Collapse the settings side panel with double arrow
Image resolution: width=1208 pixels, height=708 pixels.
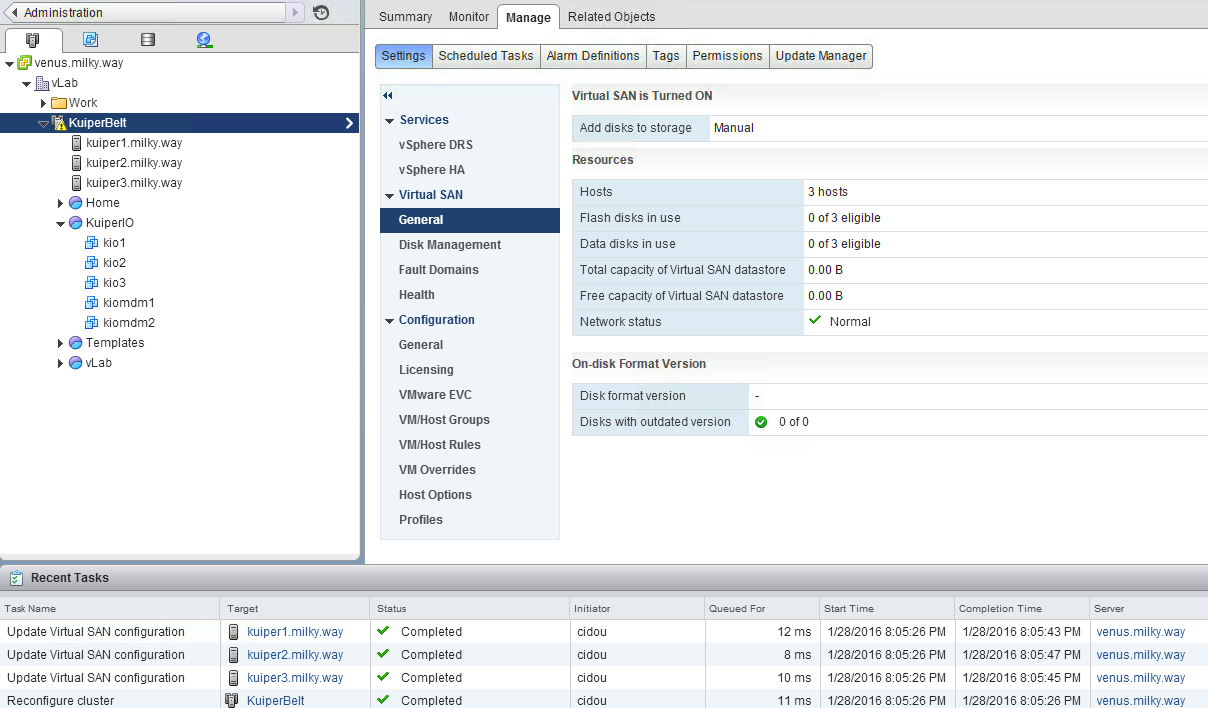[x=388, y=95]
